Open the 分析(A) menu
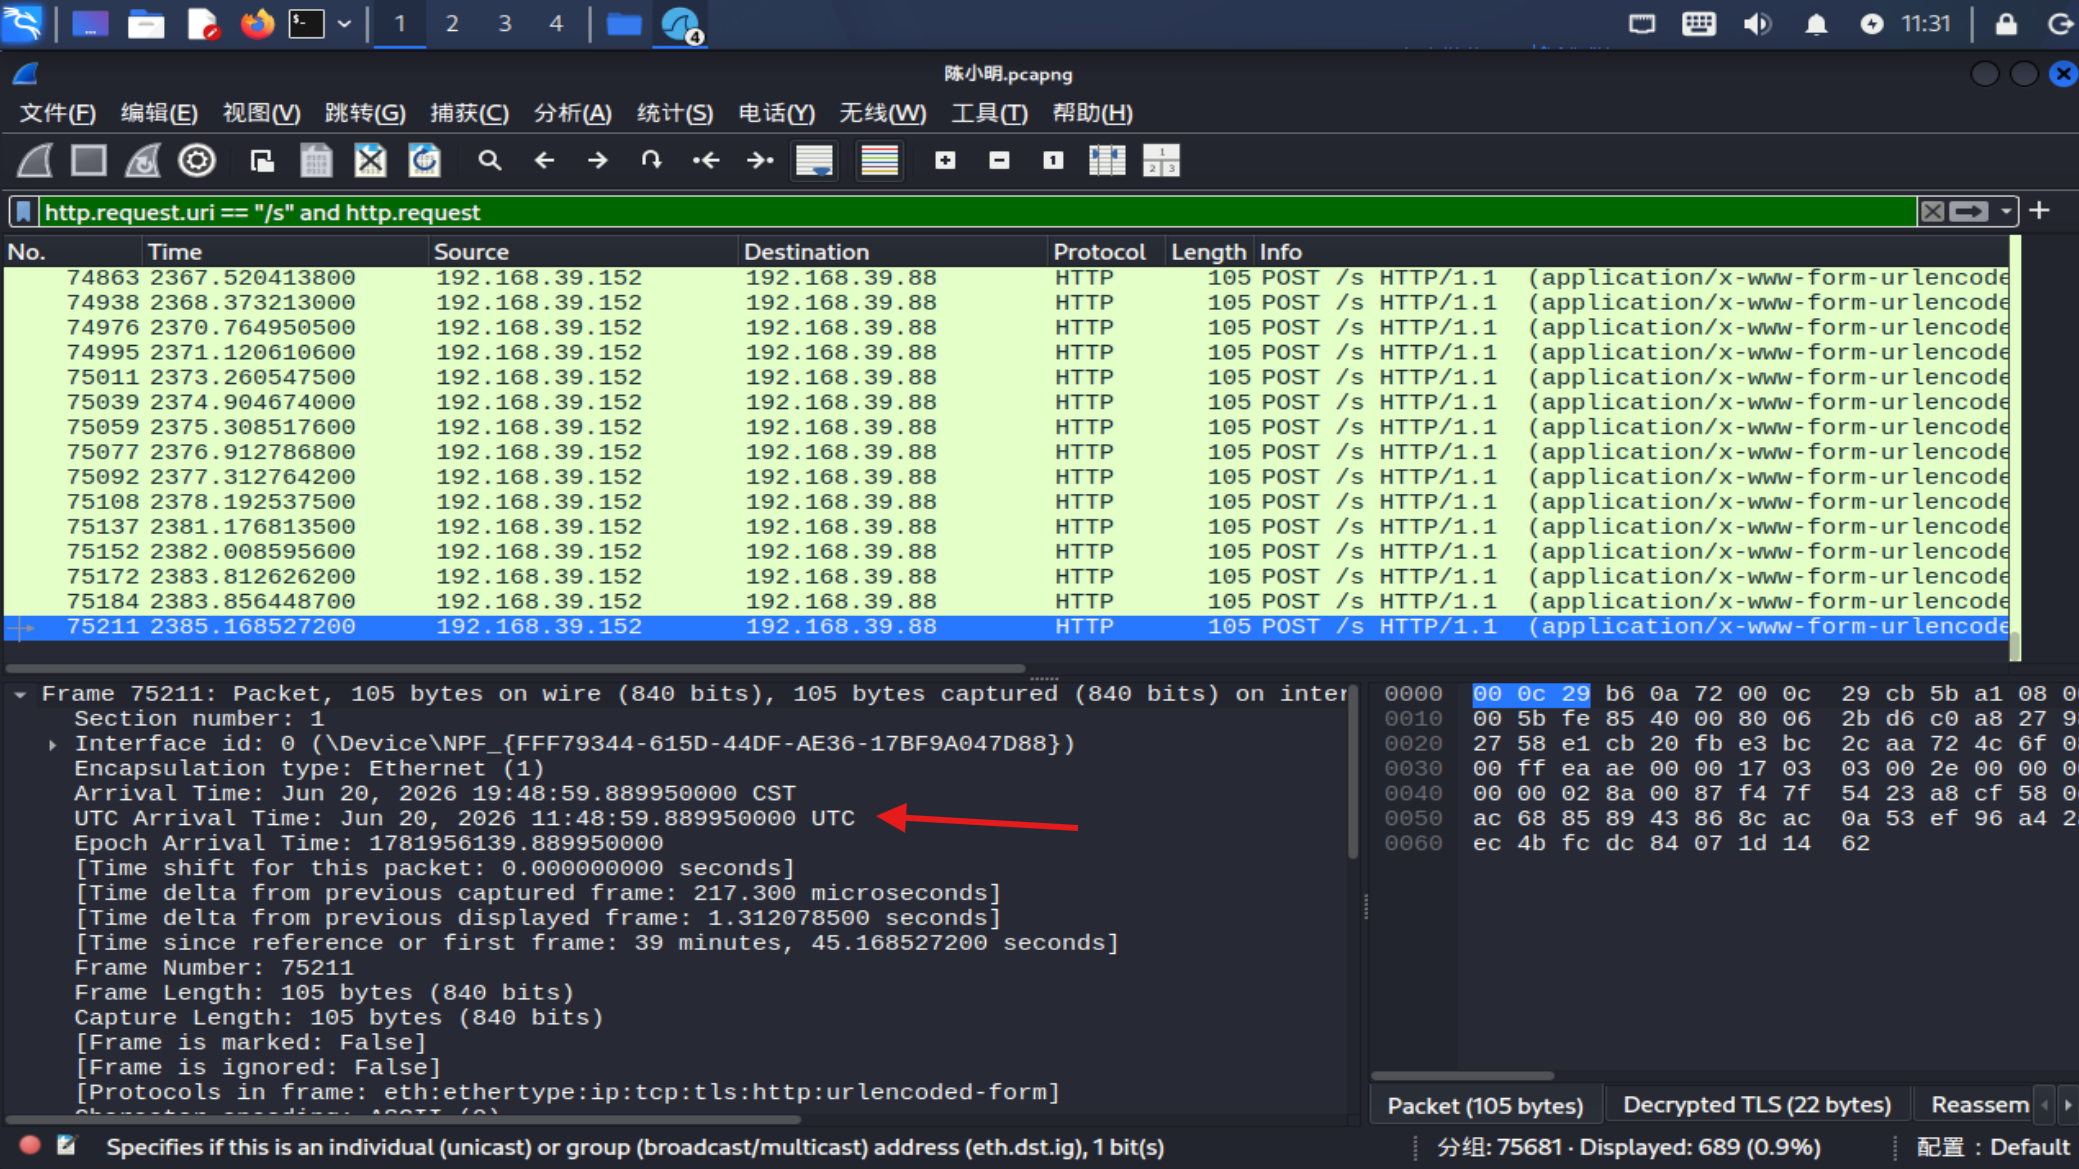This screenshot has width=2079, height=1169. [572, 113]
